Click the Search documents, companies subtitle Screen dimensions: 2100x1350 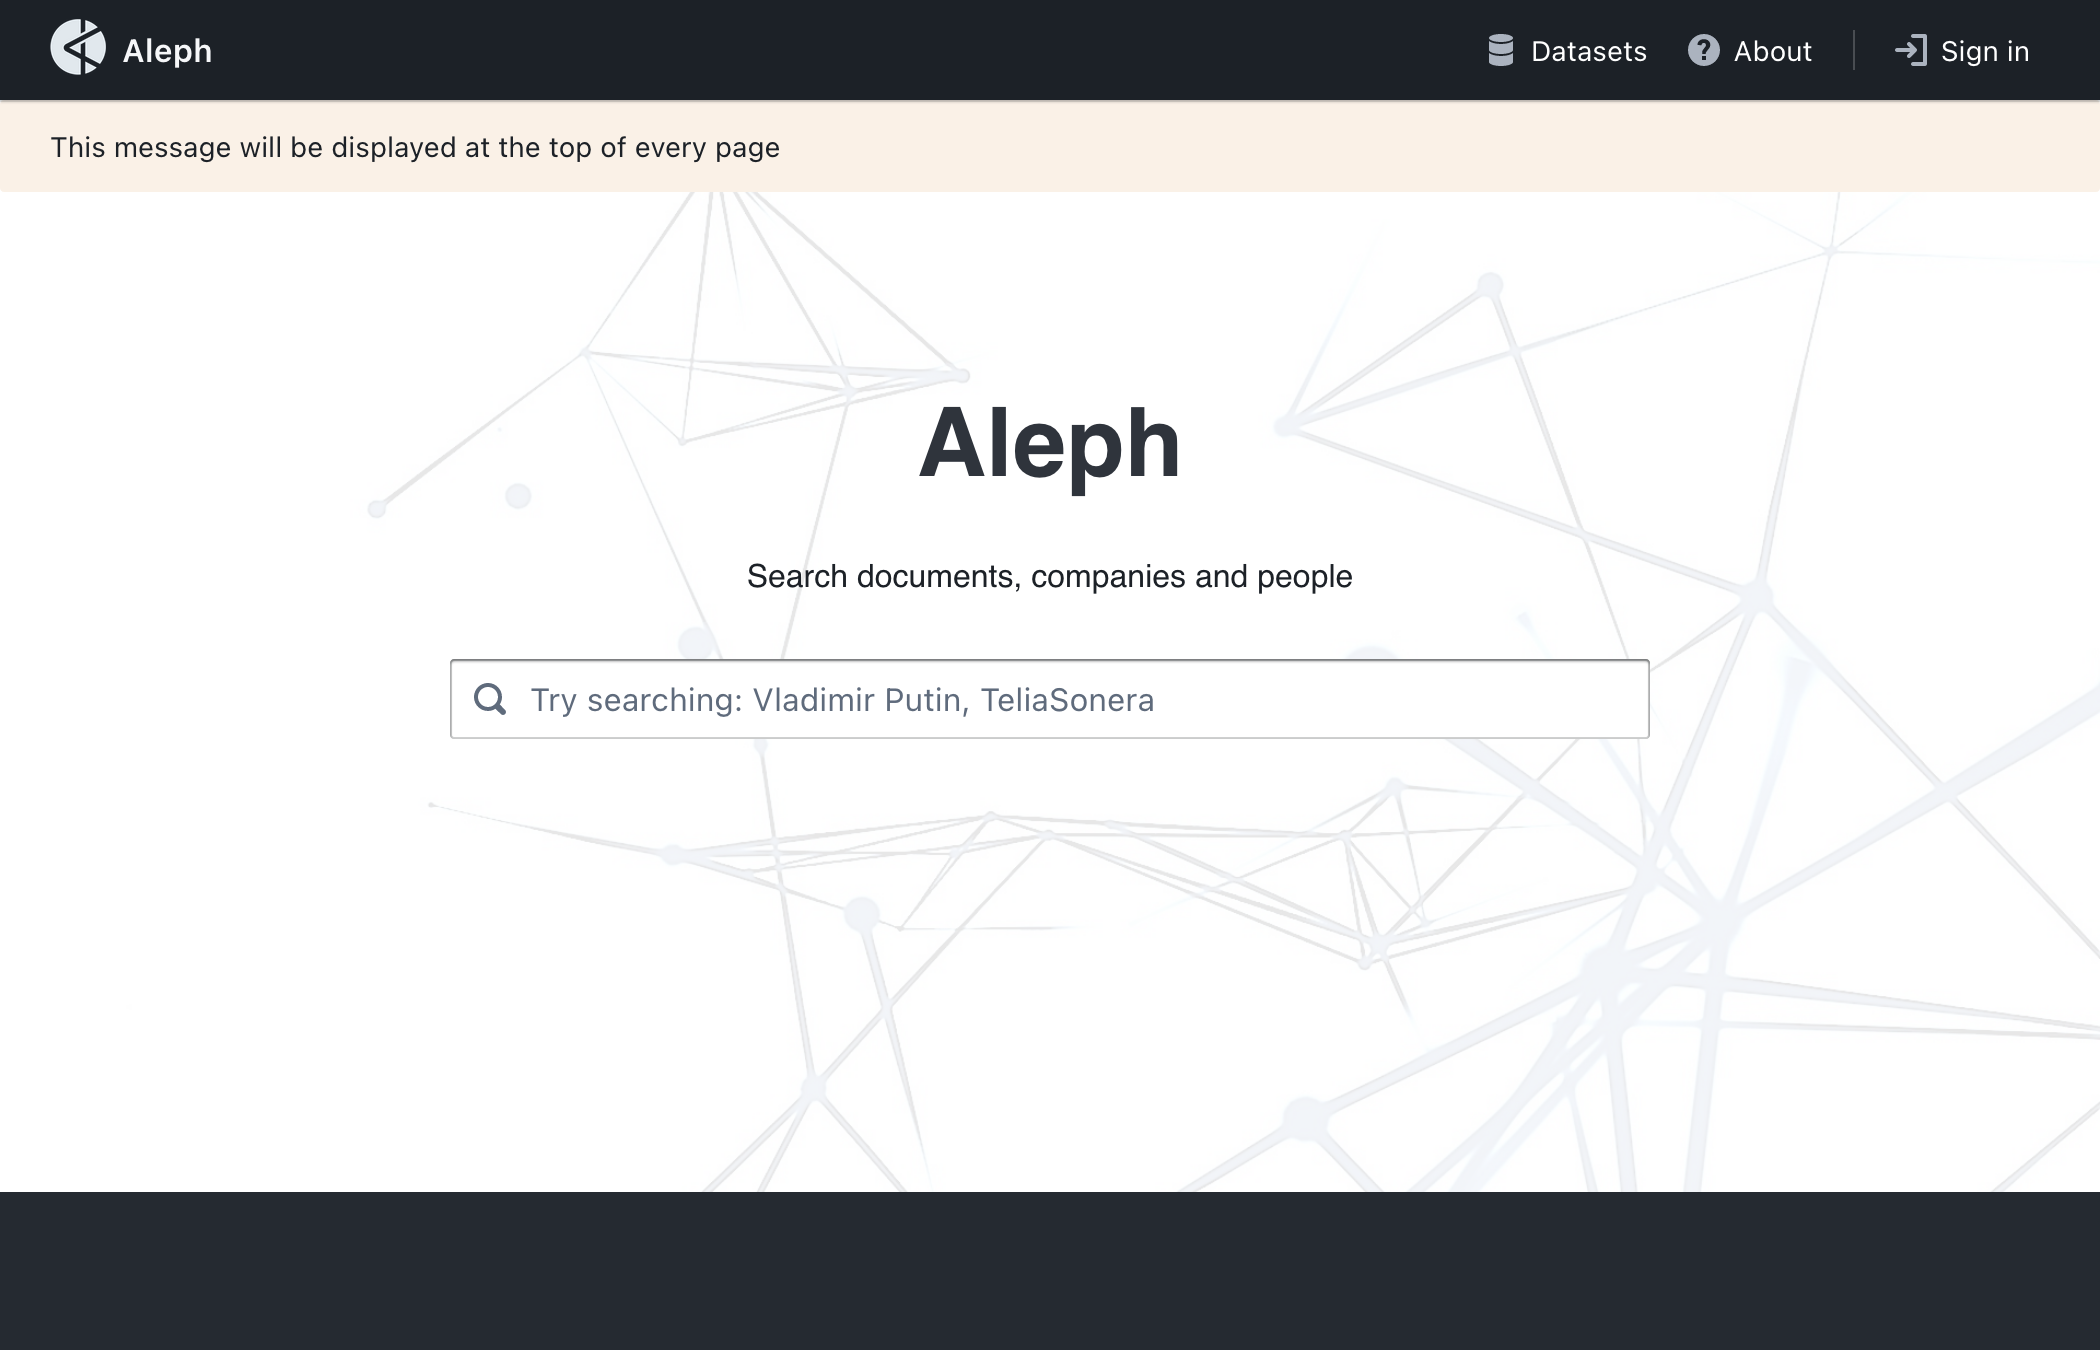click(1050, 576)
